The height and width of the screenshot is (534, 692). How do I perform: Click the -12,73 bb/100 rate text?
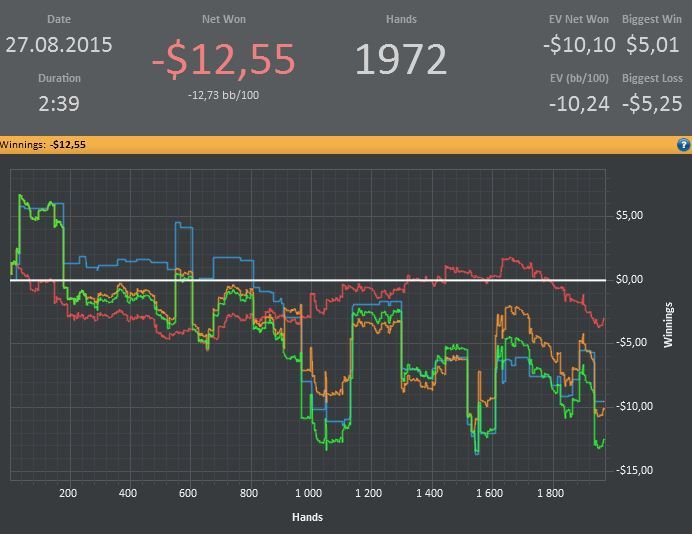click(223, 95)
